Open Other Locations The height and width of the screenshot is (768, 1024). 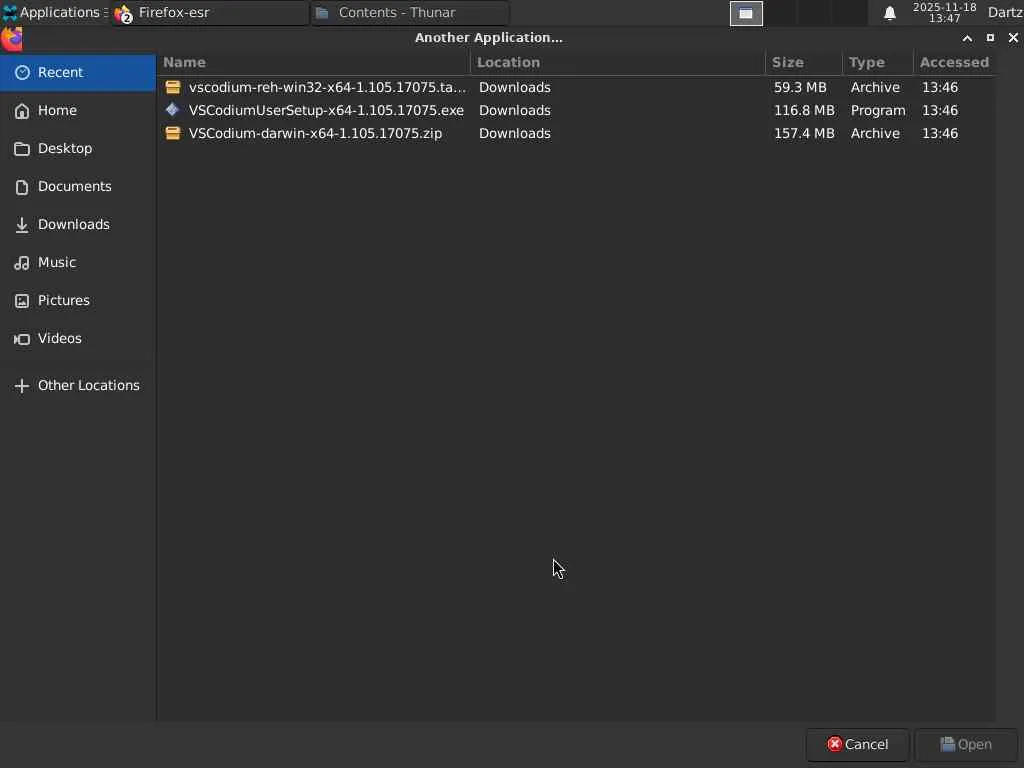point(78,385)
